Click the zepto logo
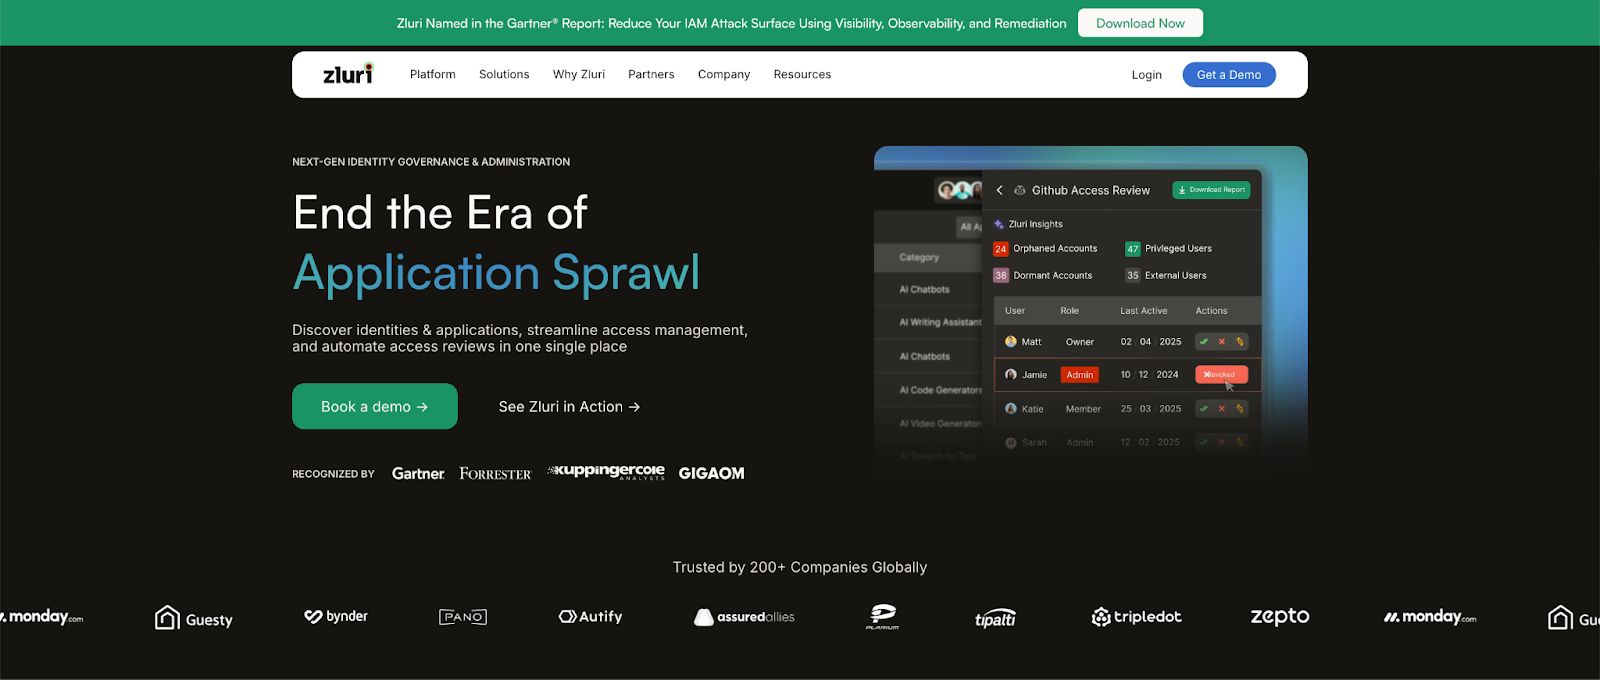 pos(1280,617)
